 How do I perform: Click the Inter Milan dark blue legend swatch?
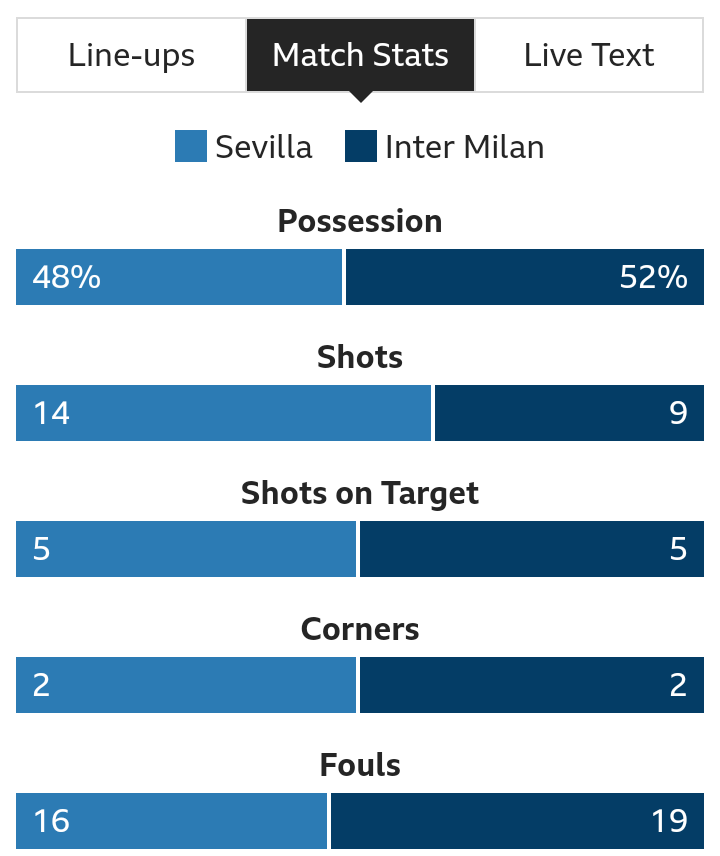pyautogui.click(x=361, y=146)
